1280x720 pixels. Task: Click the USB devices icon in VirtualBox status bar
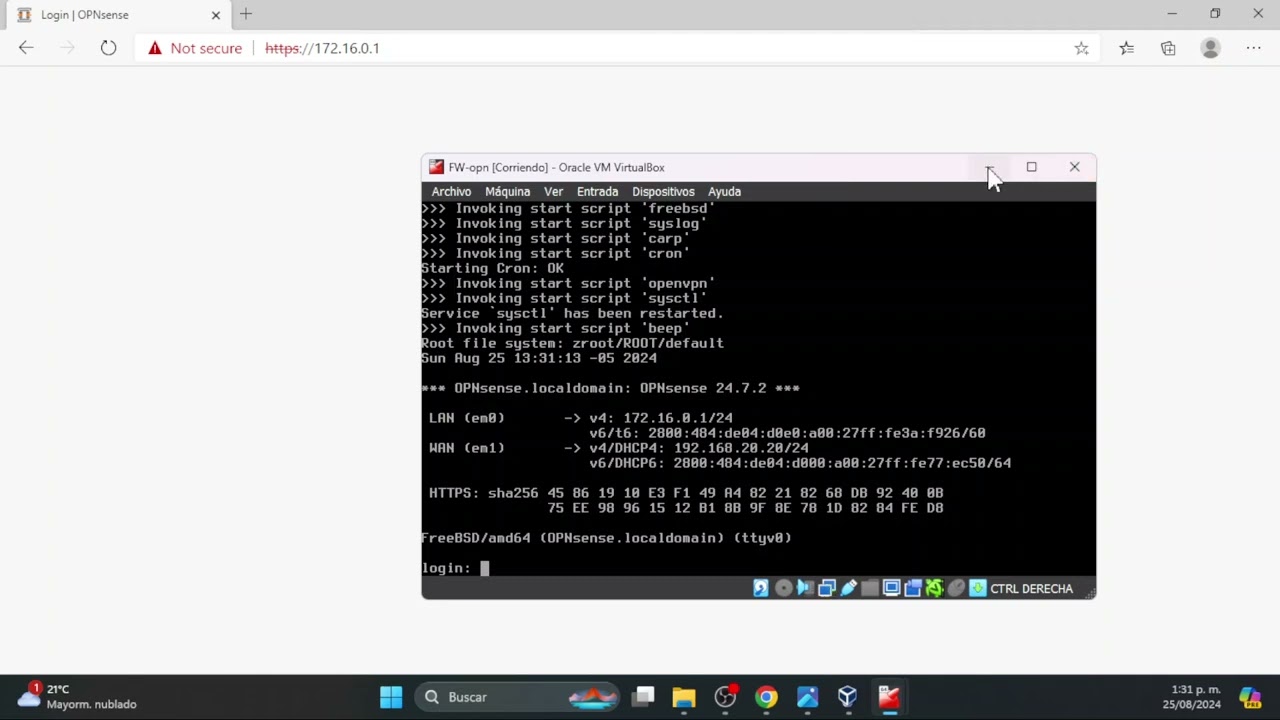(x=849, y=588)
